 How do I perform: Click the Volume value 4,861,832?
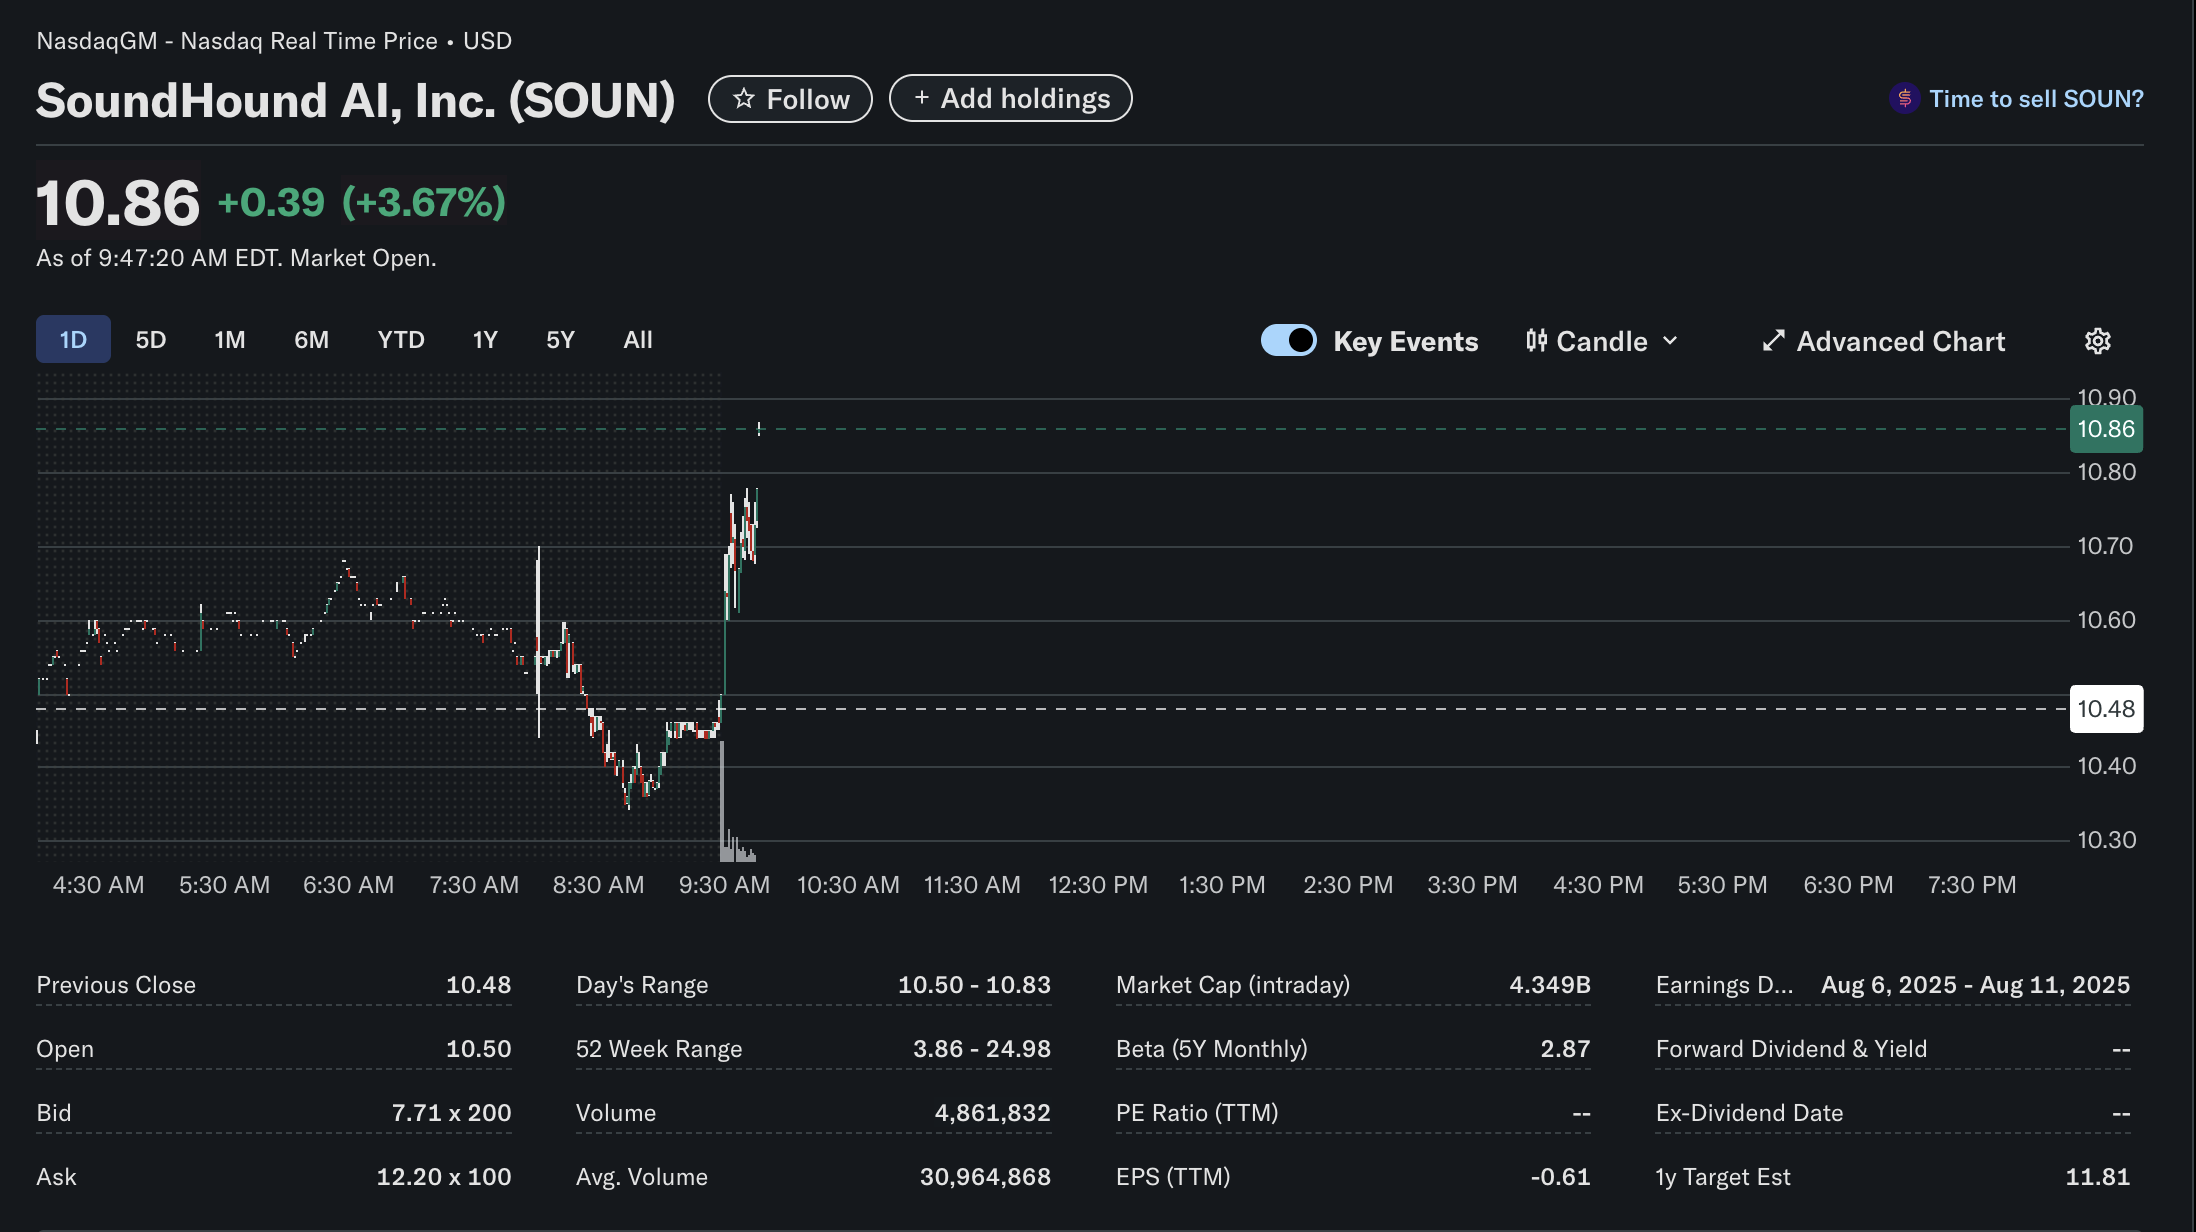[x=993, y=1113]
